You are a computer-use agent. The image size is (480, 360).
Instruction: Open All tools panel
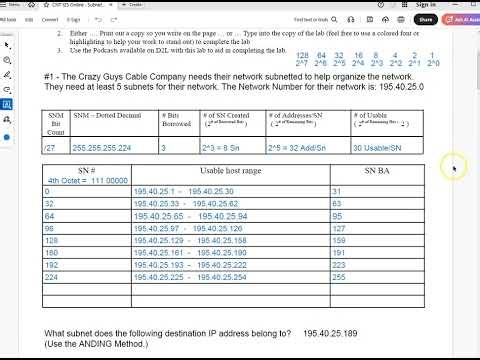click(8, 20)
